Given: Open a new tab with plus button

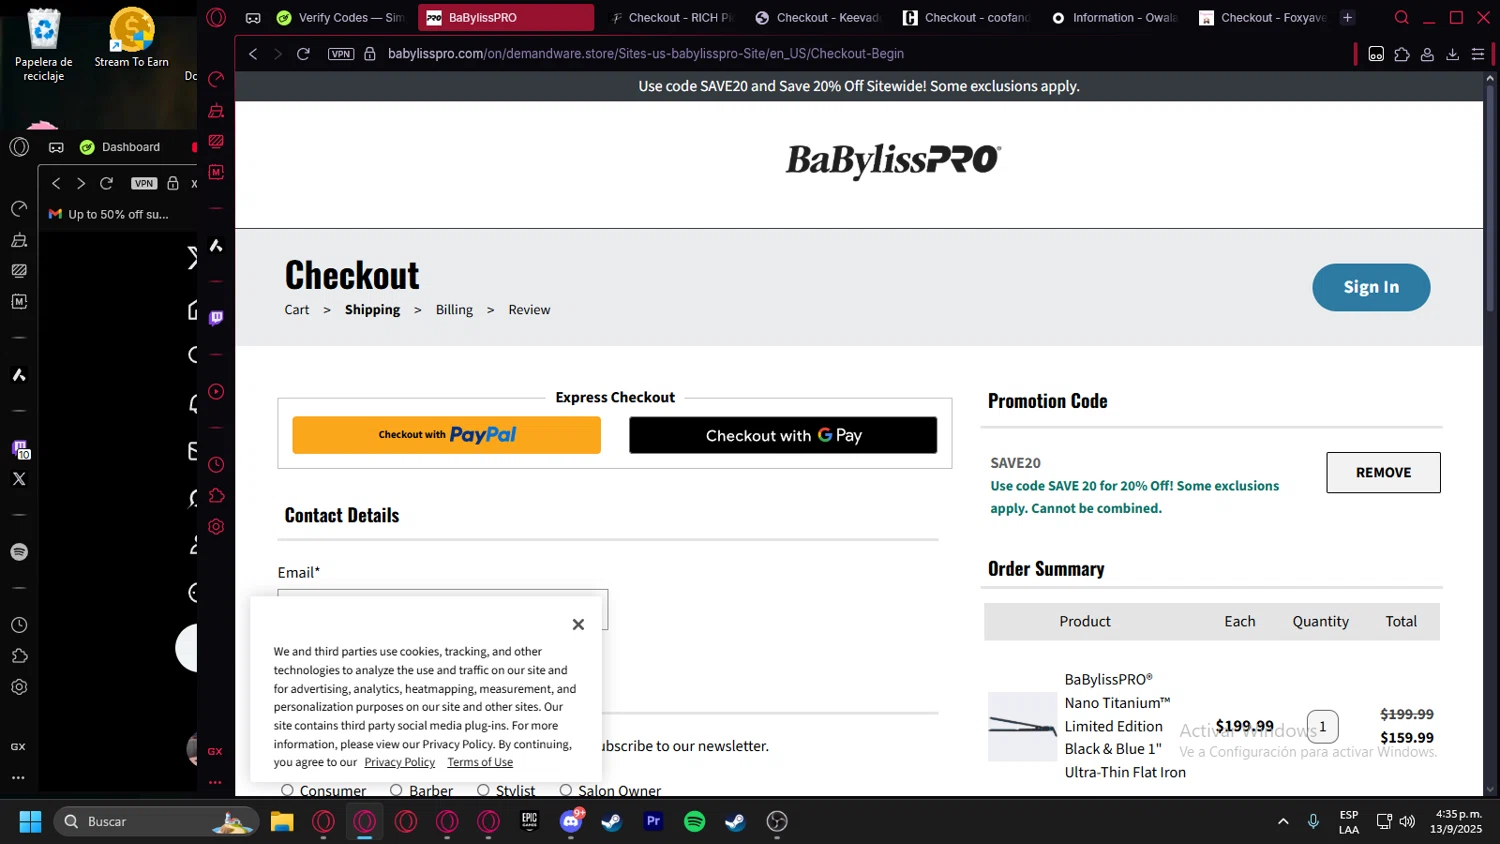Looking at the screenshot, I should pyautogui.click(x=1348, y=18).
